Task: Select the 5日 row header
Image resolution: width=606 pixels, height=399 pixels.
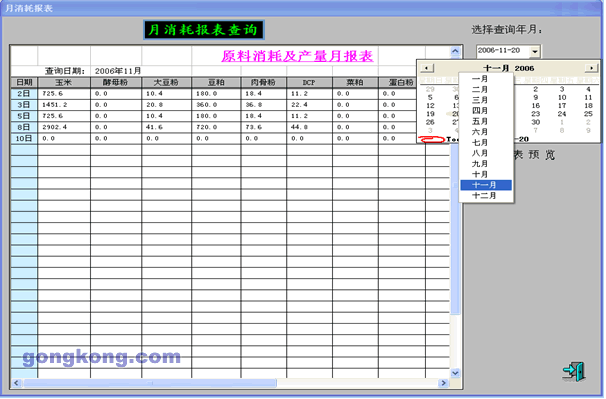Action: point(24,116)
